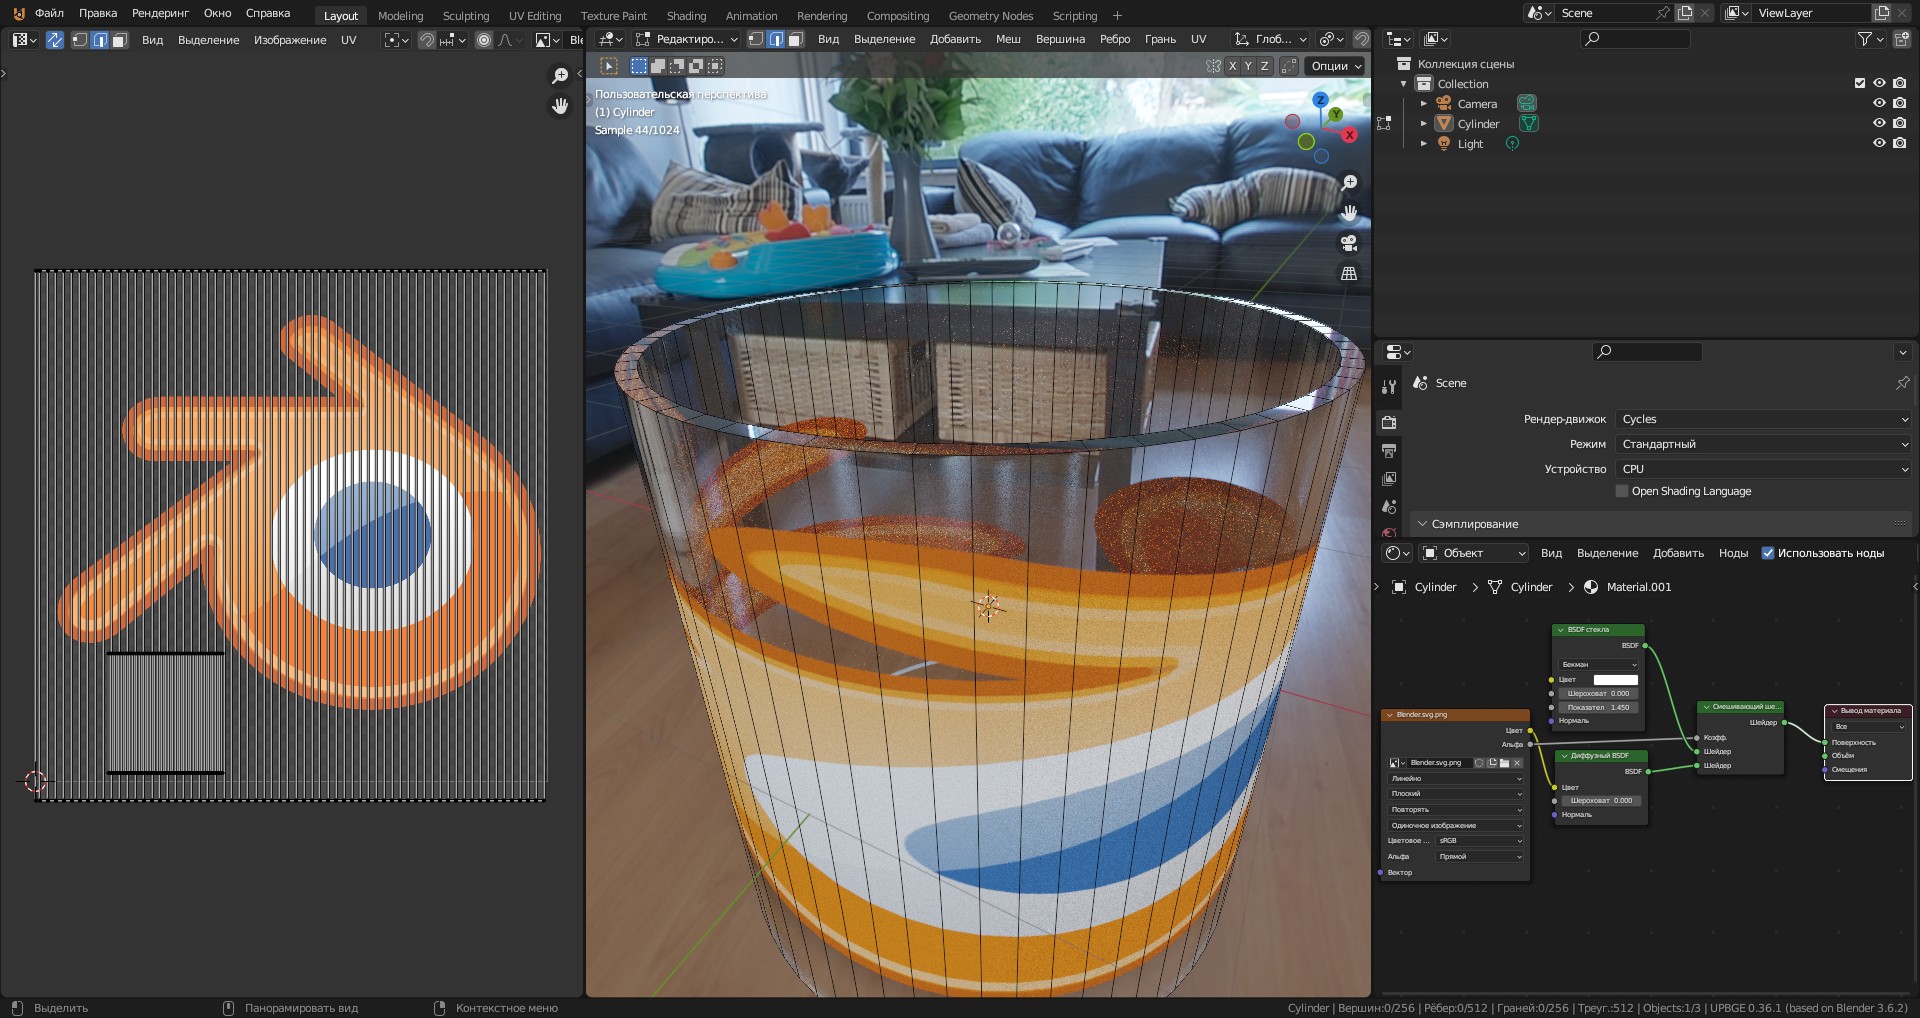Expand the Camera item in outliner
The image size is (1920, 1018).
click(x=1424, y=104)
